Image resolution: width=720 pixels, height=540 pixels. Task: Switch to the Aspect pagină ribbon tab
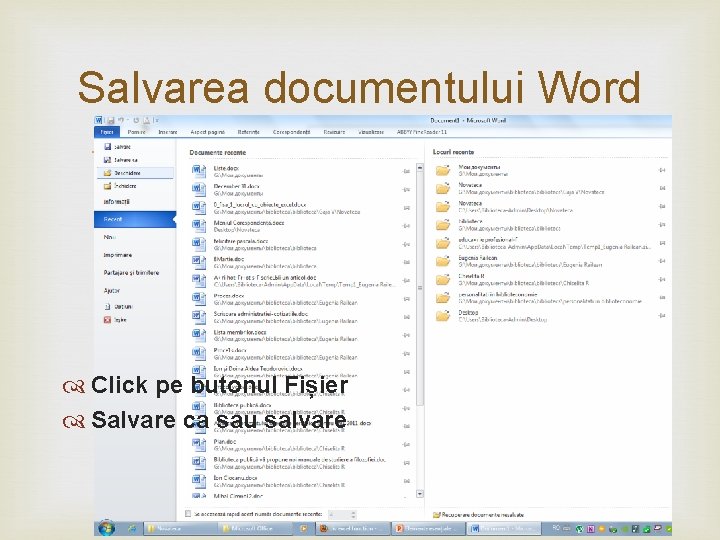(208, 132)
